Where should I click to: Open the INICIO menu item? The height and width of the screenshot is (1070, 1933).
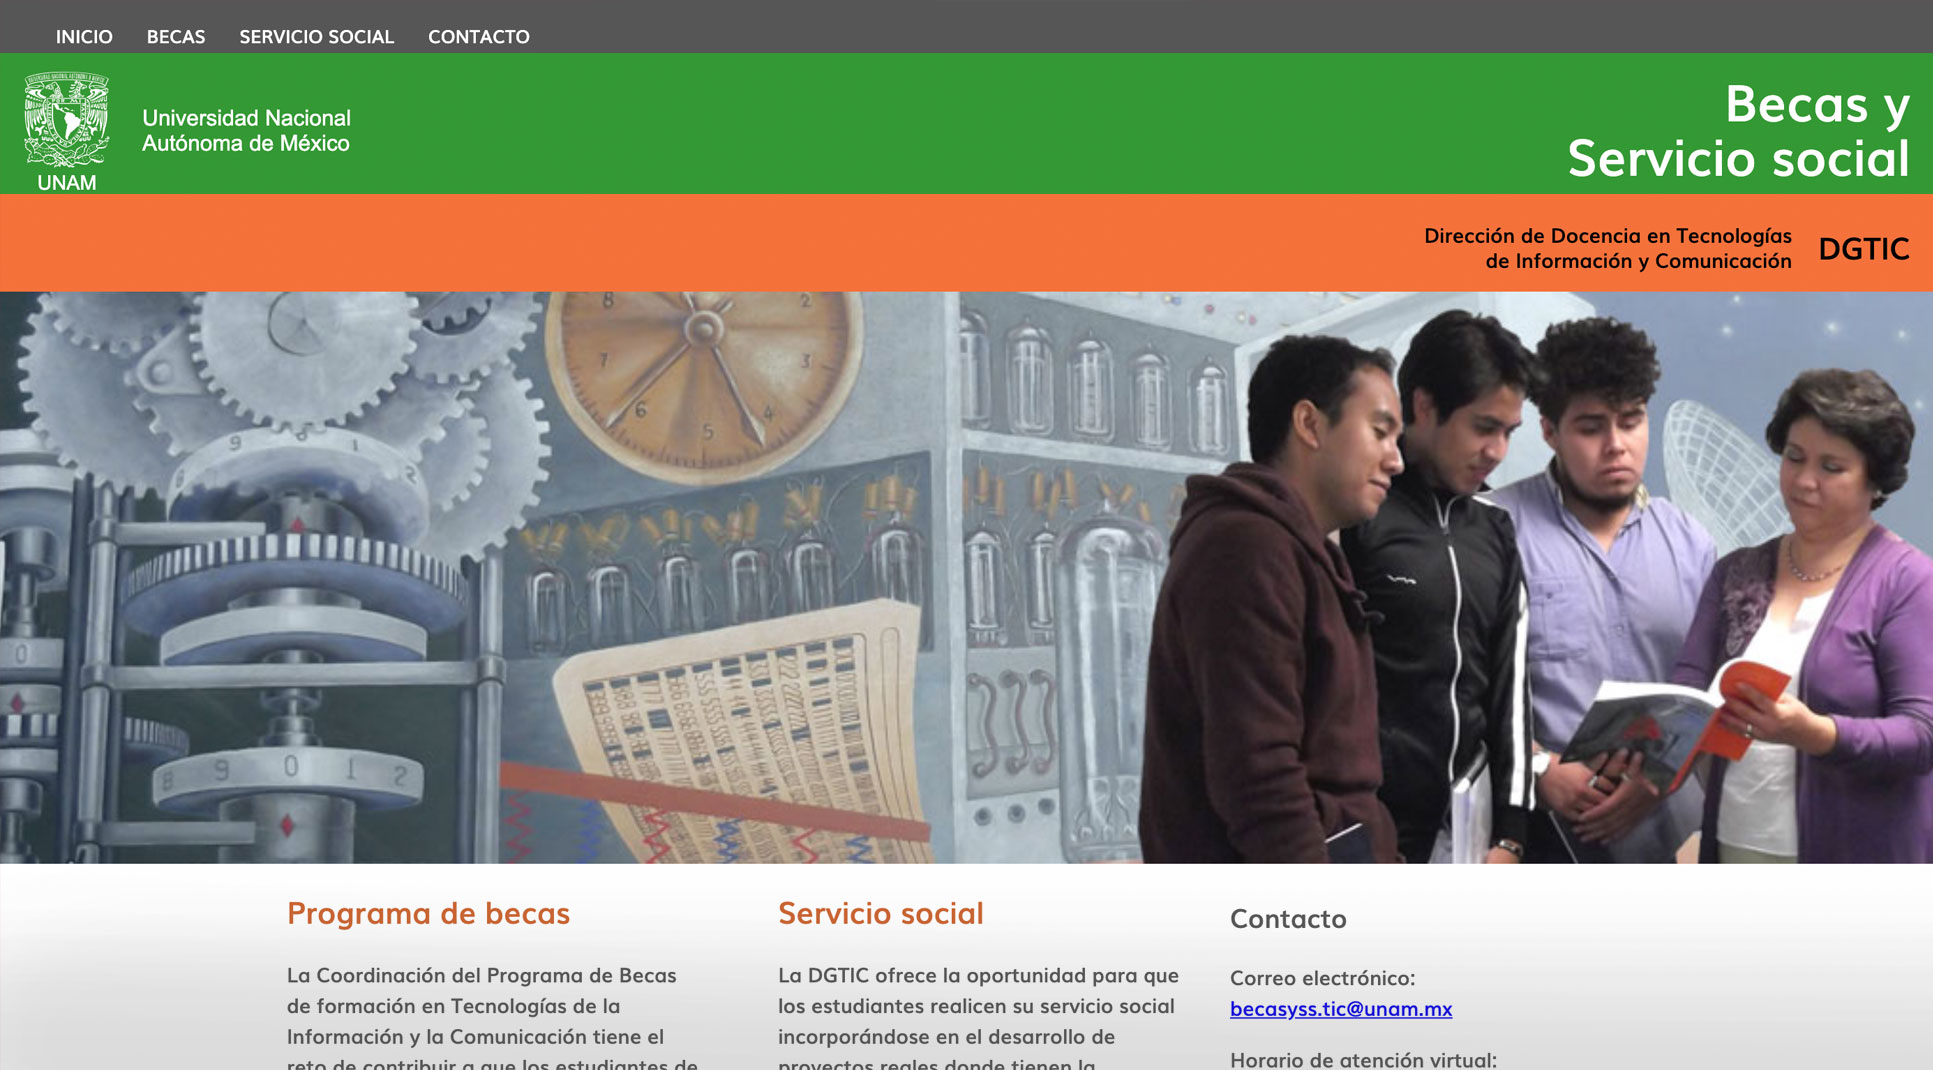pyautogui.click(x=84, y=37)
